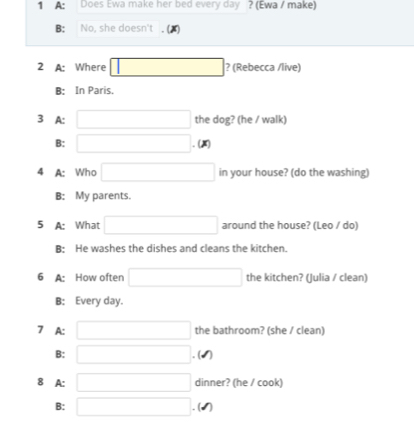Click the check mark beside question 7 B field
The height and width of the screenshot is (422, 414).
[x=205, y=355]
